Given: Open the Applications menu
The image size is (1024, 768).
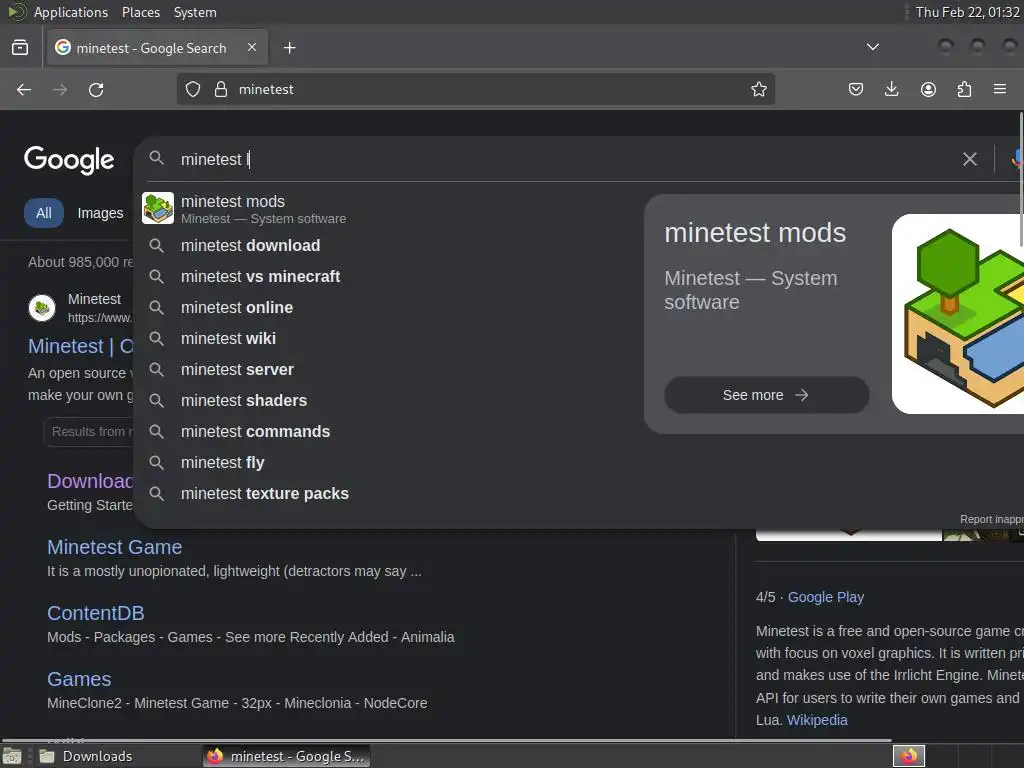Looking at the screenshot, I should pos(71,12).
